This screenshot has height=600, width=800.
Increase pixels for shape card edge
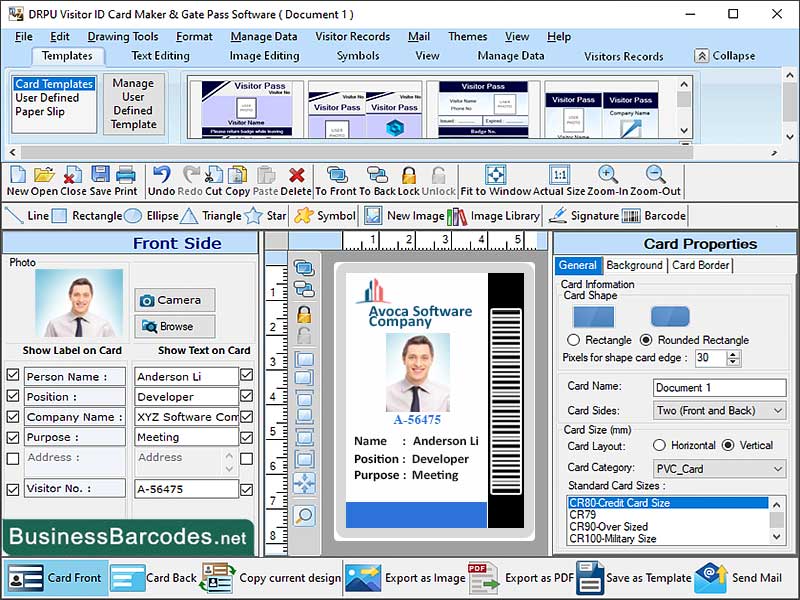pos(731,353)
